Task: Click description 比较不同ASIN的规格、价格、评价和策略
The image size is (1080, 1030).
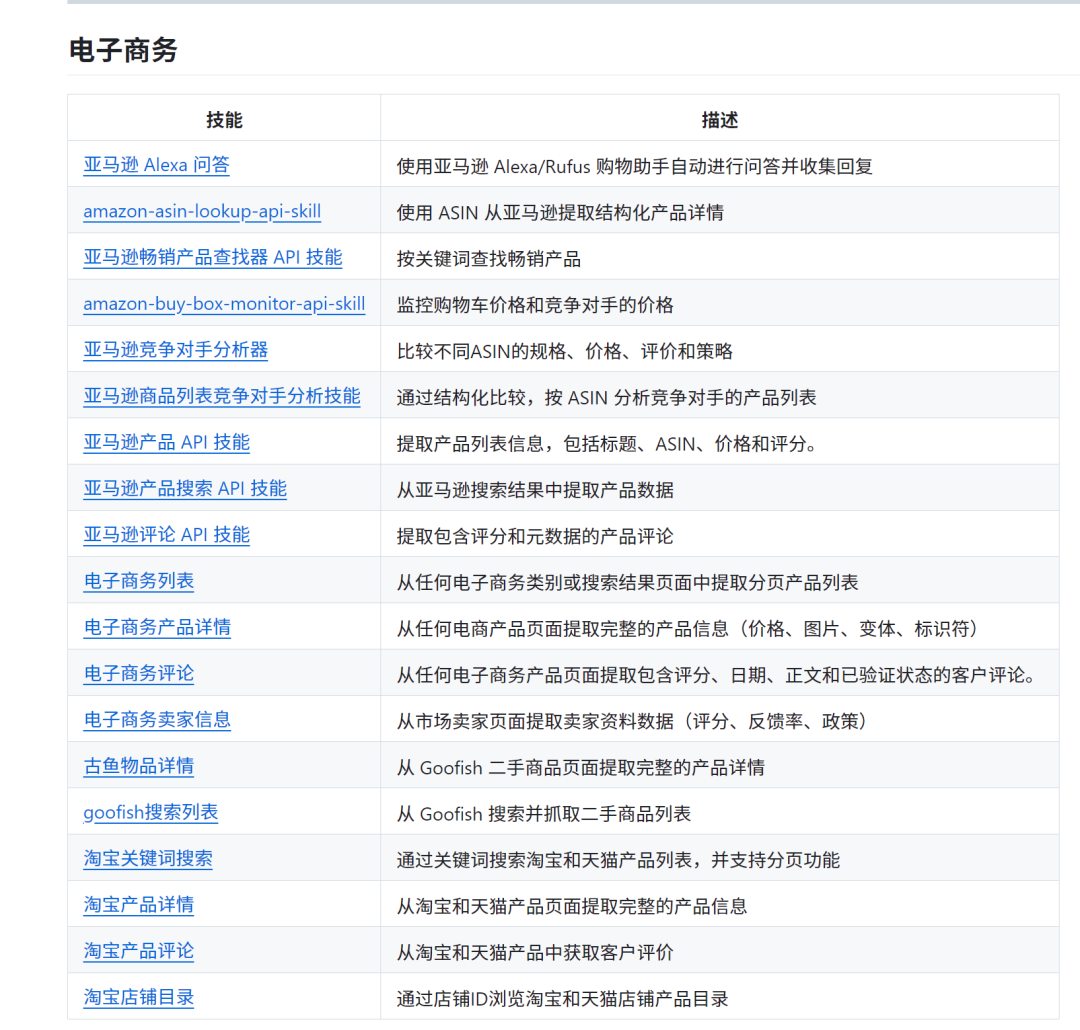Action: tap(564, 351)
